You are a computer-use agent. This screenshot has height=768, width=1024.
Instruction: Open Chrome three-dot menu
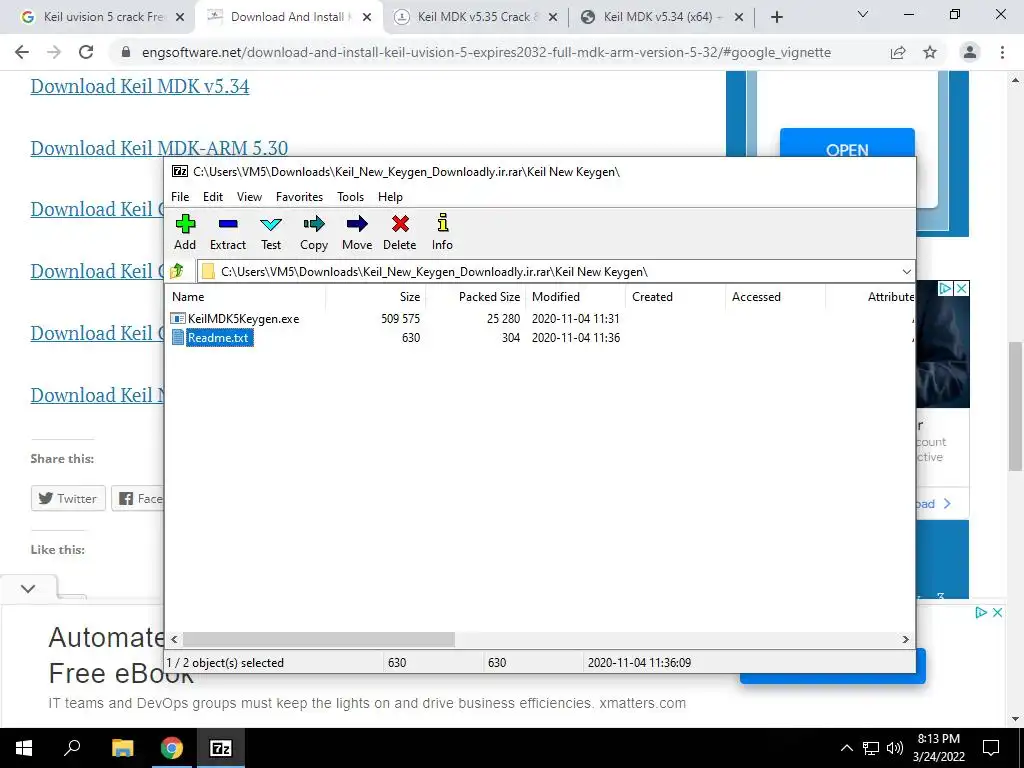[1002, 52]
